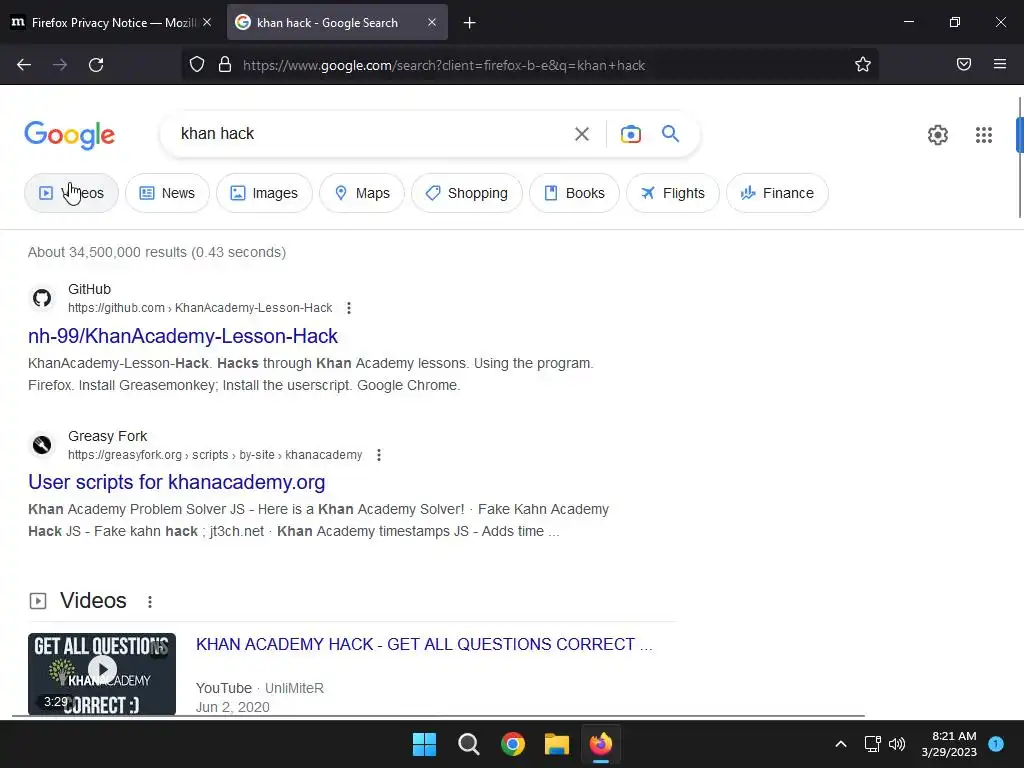
Task: Open the clock showing 8:21 AM
Action: 949,744
